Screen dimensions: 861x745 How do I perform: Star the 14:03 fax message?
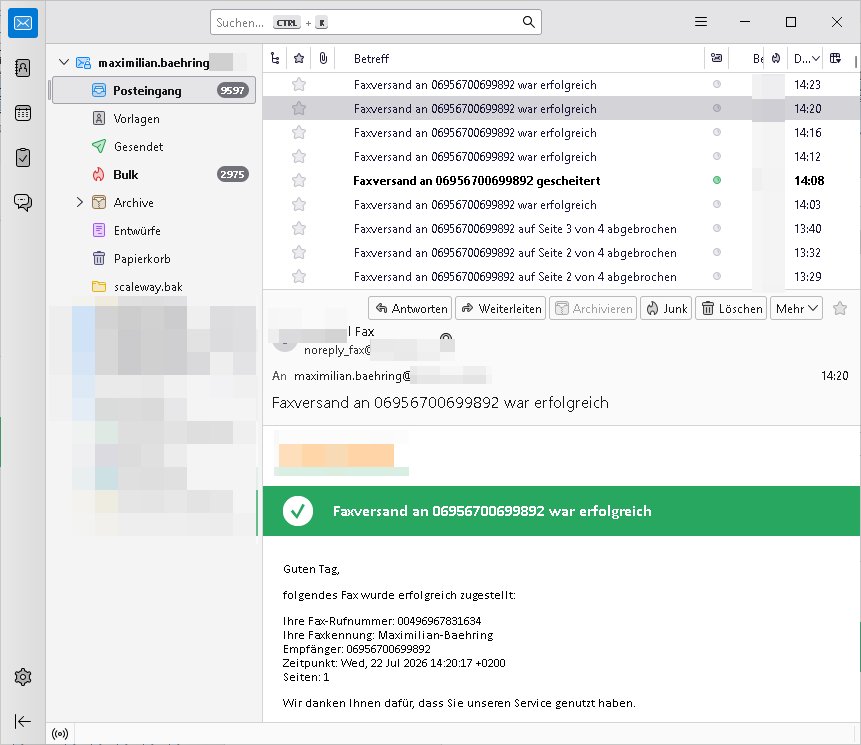coord(299,204)
